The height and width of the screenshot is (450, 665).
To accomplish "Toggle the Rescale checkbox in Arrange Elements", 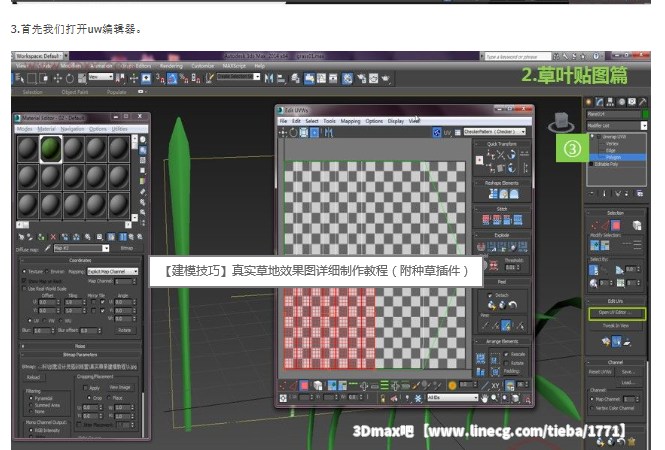I will coord(506,354).
